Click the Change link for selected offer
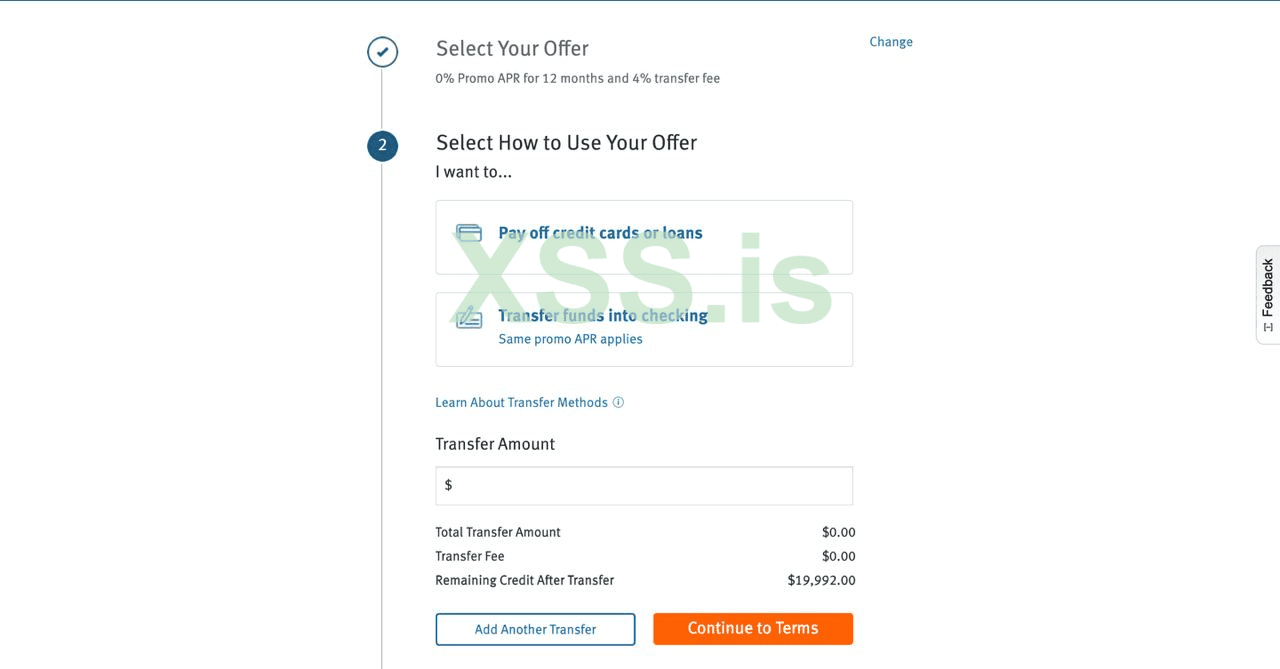Screen dimensions: 1280x669 pos(890,42)
